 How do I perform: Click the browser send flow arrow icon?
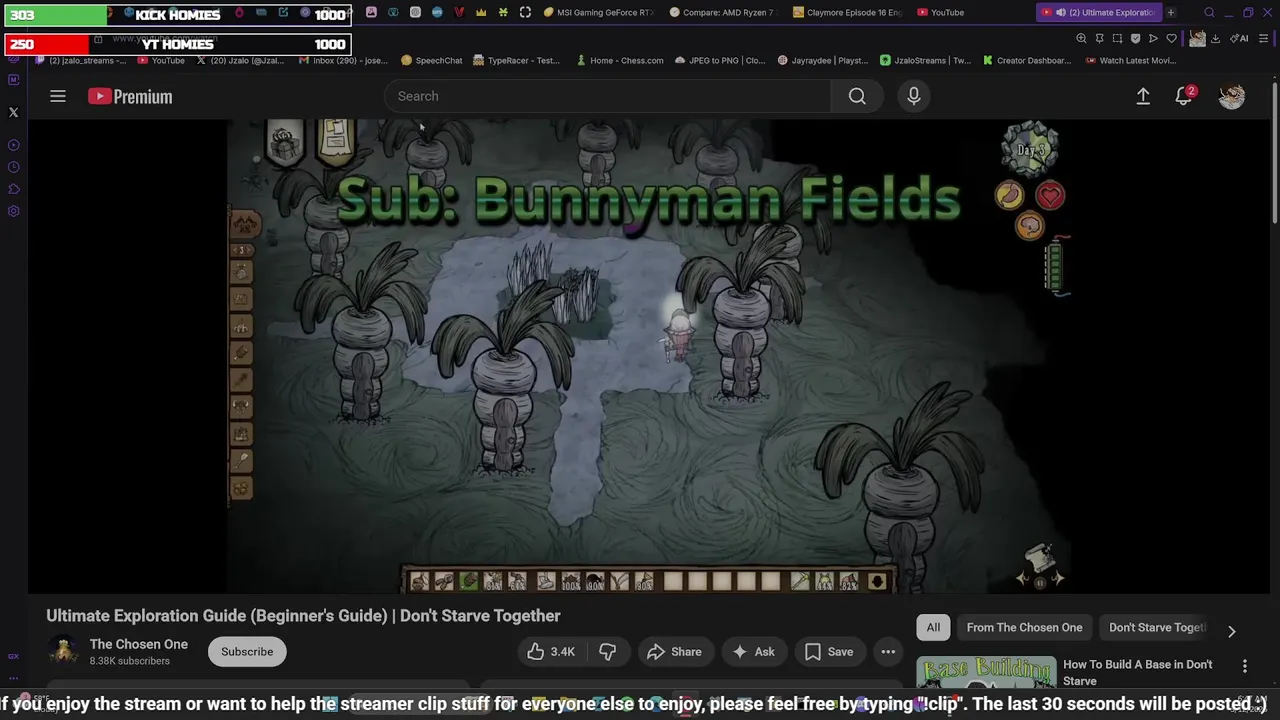[x=1153, y=38]
